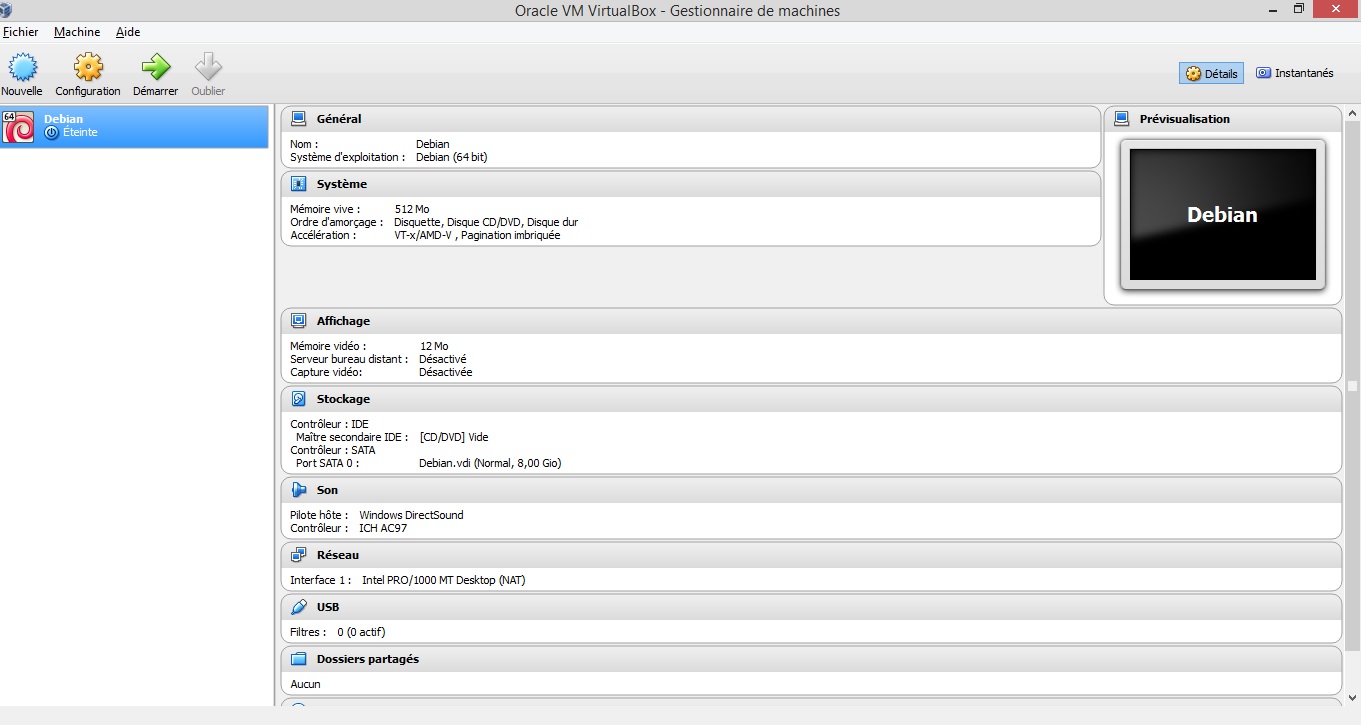Open the Fichier menu
1361x725 pixels.
tap(20, 32)
